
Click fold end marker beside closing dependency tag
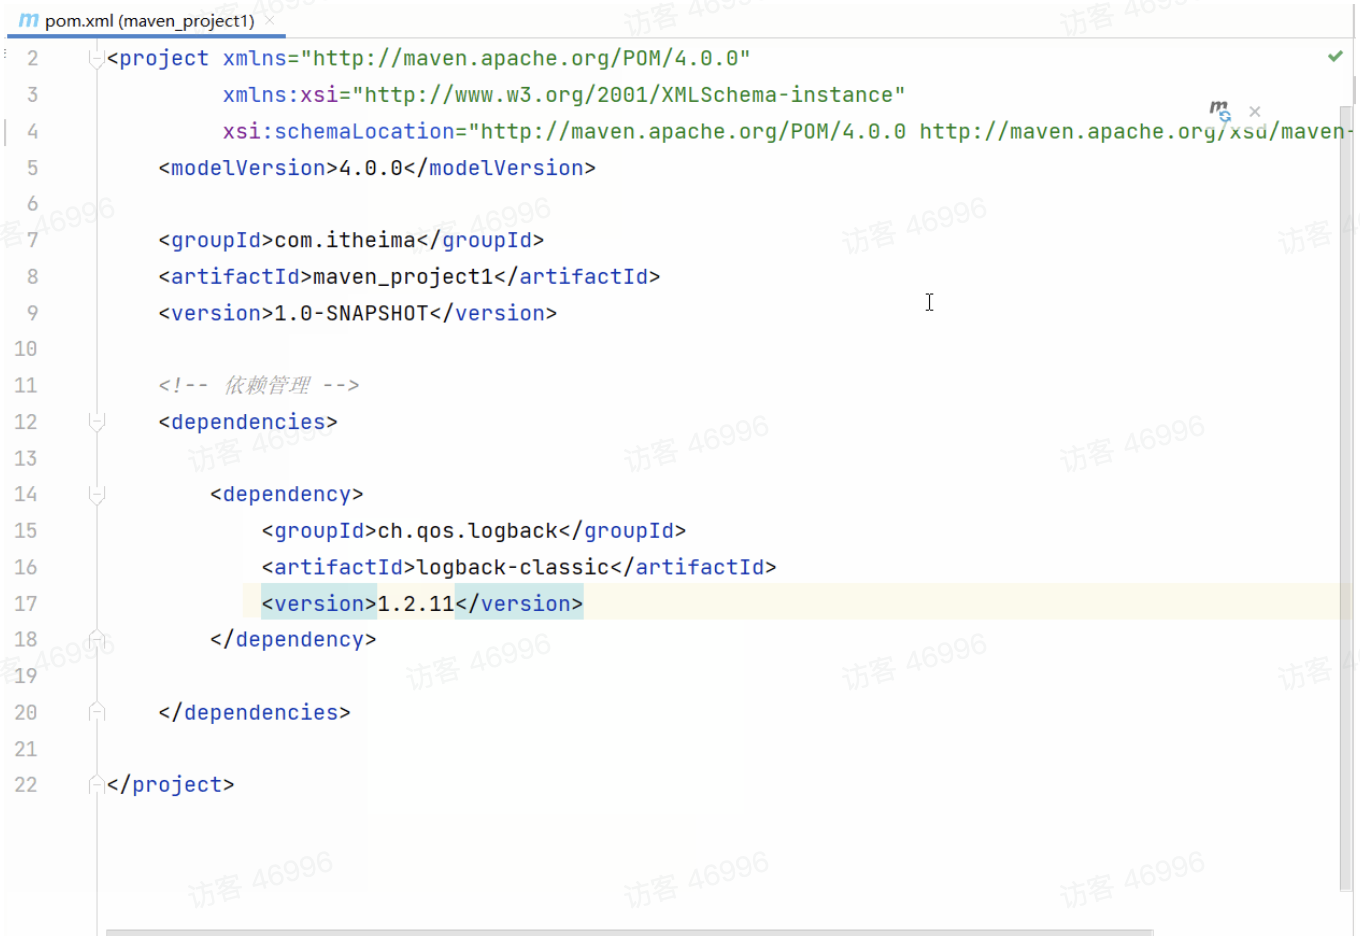point(97,640)
